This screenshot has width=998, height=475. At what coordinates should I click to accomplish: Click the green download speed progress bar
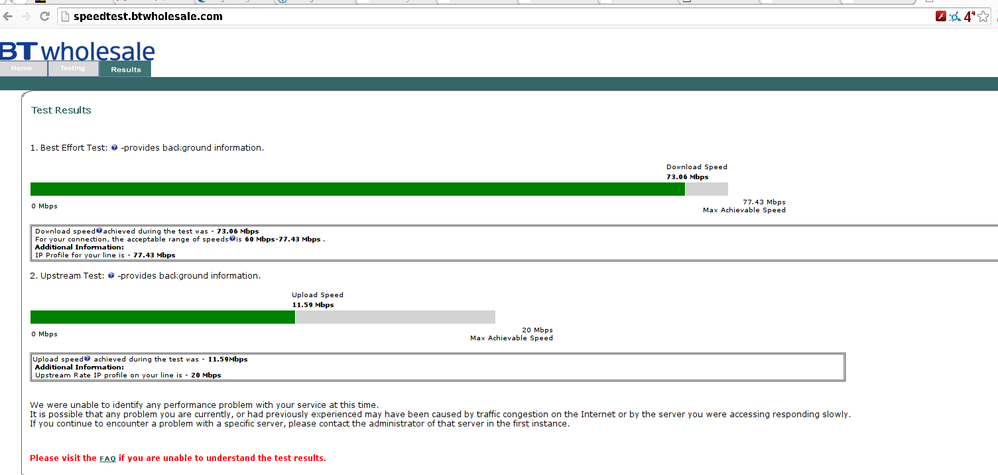coord(358,189)
